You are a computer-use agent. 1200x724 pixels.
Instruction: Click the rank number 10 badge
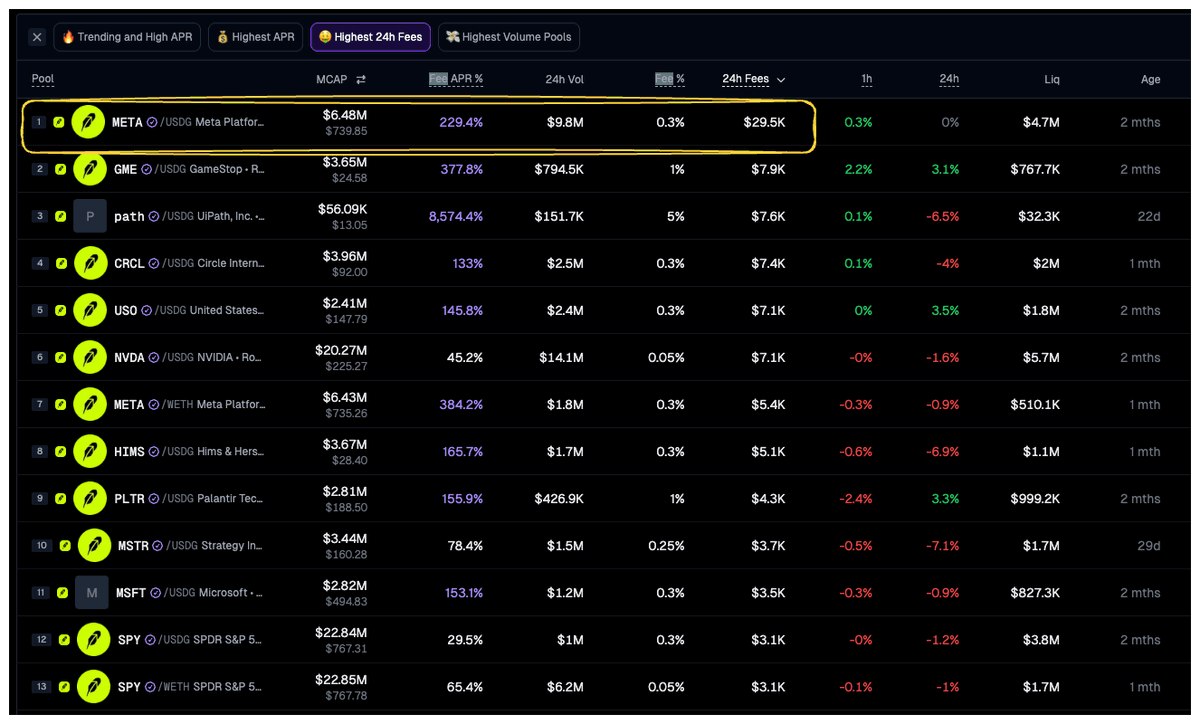42,545
